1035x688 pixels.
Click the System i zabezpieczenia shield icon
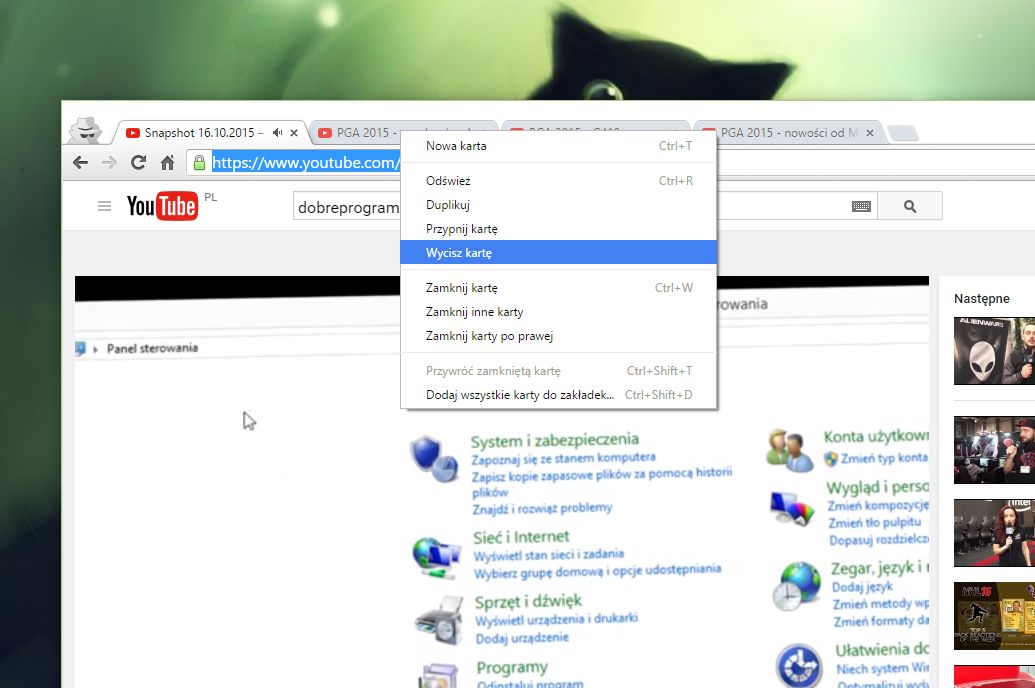tap(434, 459)
